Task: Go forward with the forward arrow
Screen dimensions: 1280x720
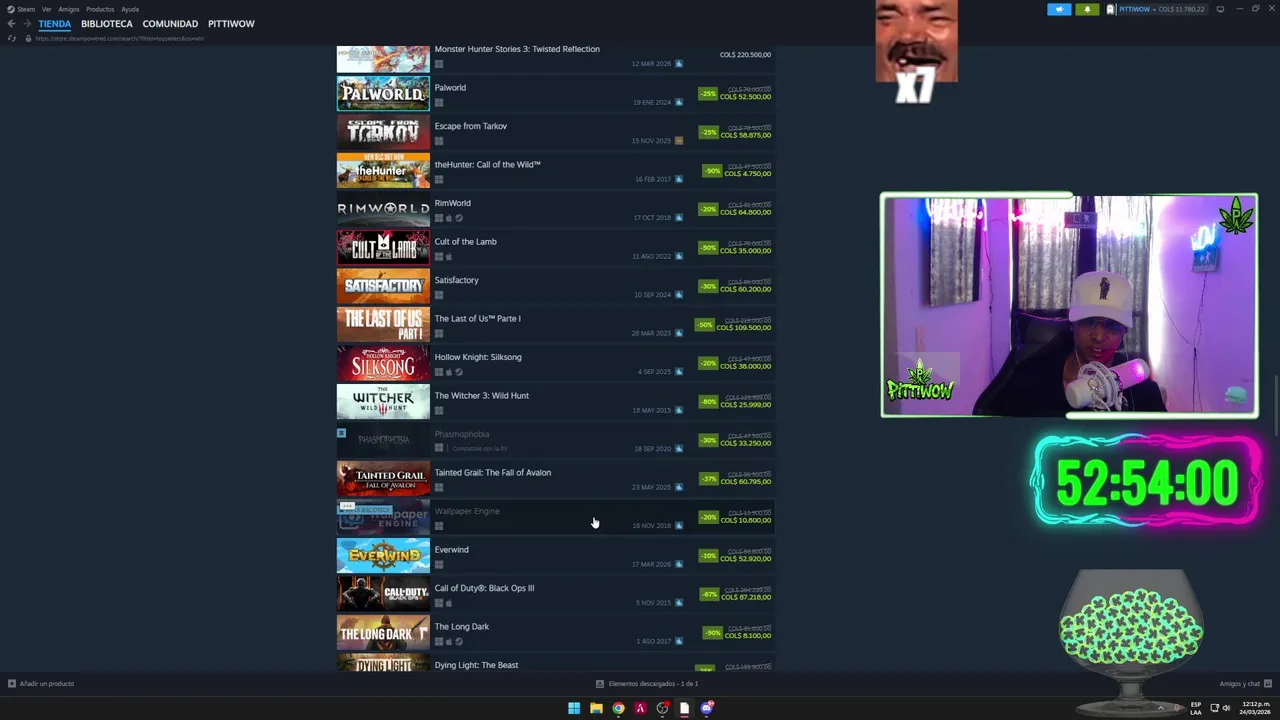Action: point(27,24)
